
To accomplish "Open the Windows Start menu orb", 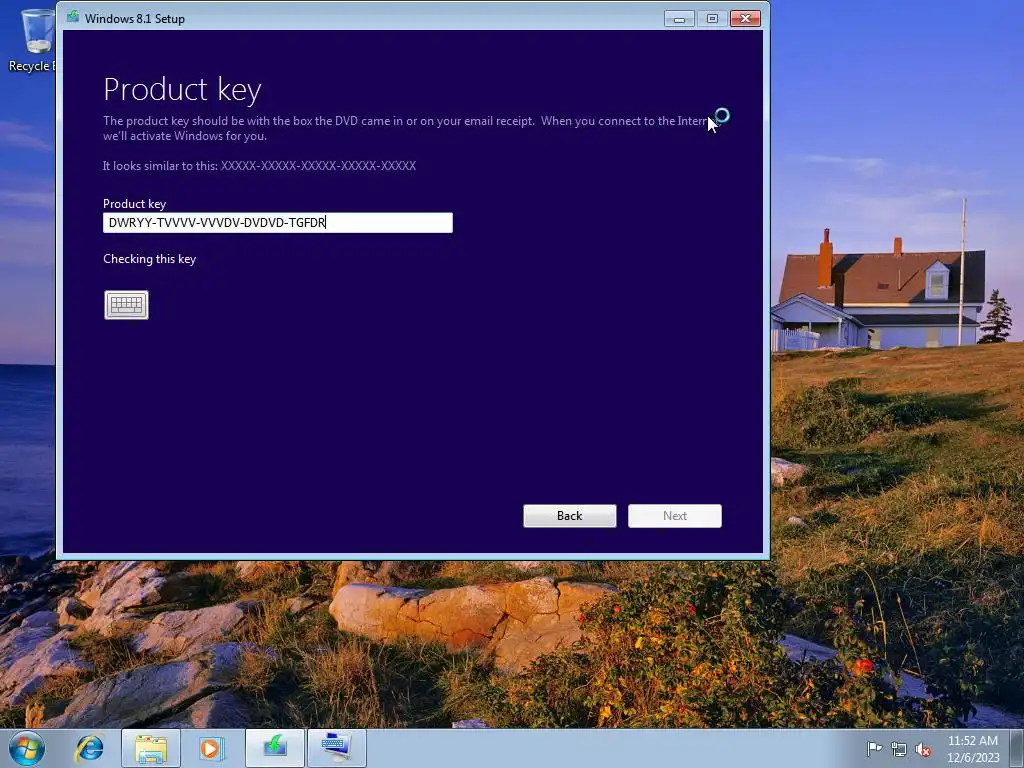I will pyautogui.click(x=27, y=748).
